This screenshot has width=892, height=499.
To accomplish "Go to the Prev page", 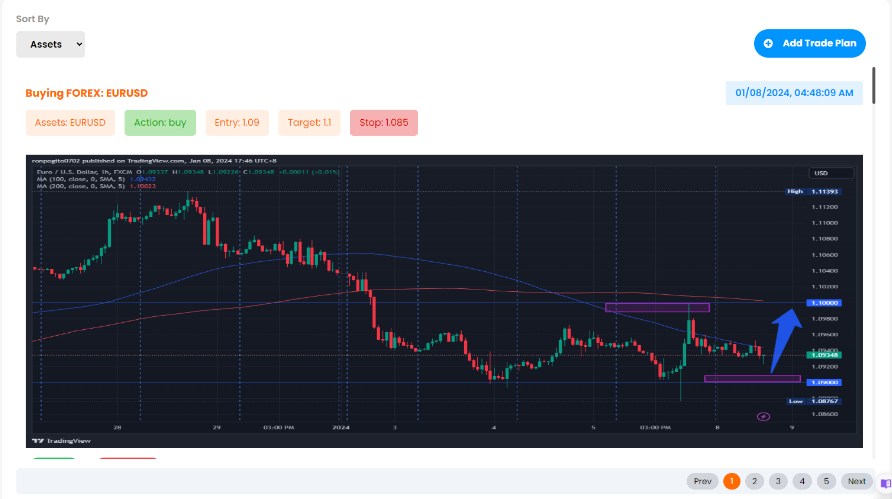I will [x=702, y=481].
